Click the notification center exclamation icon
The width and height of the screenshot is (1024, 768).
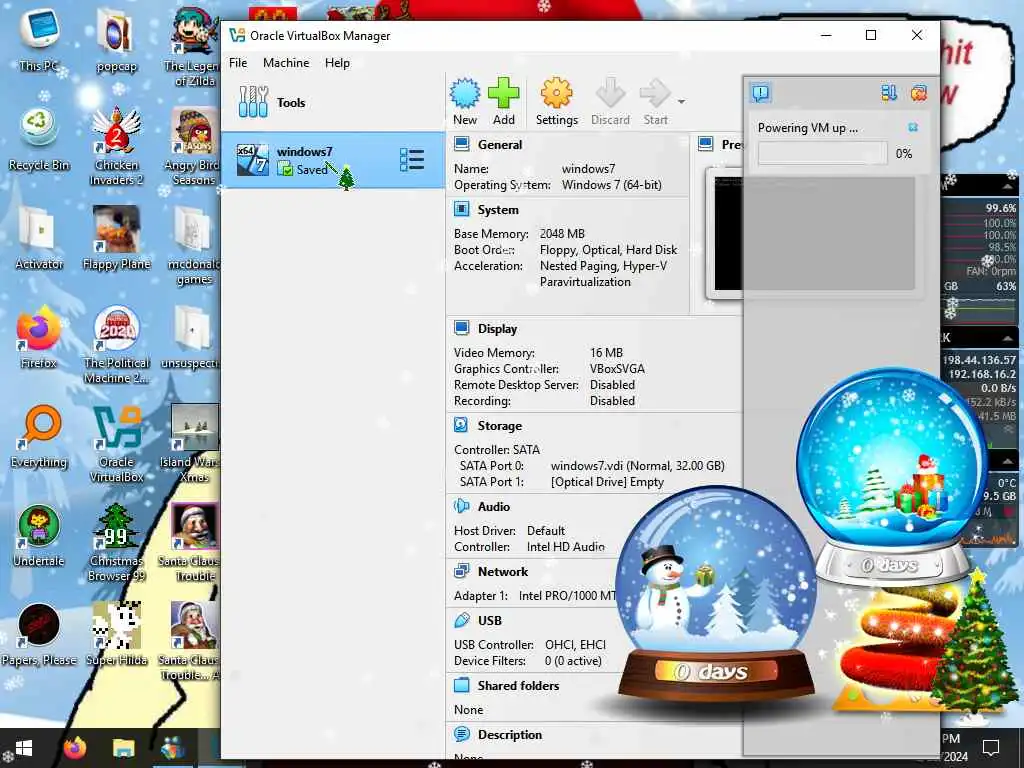(x=761, y=93)
